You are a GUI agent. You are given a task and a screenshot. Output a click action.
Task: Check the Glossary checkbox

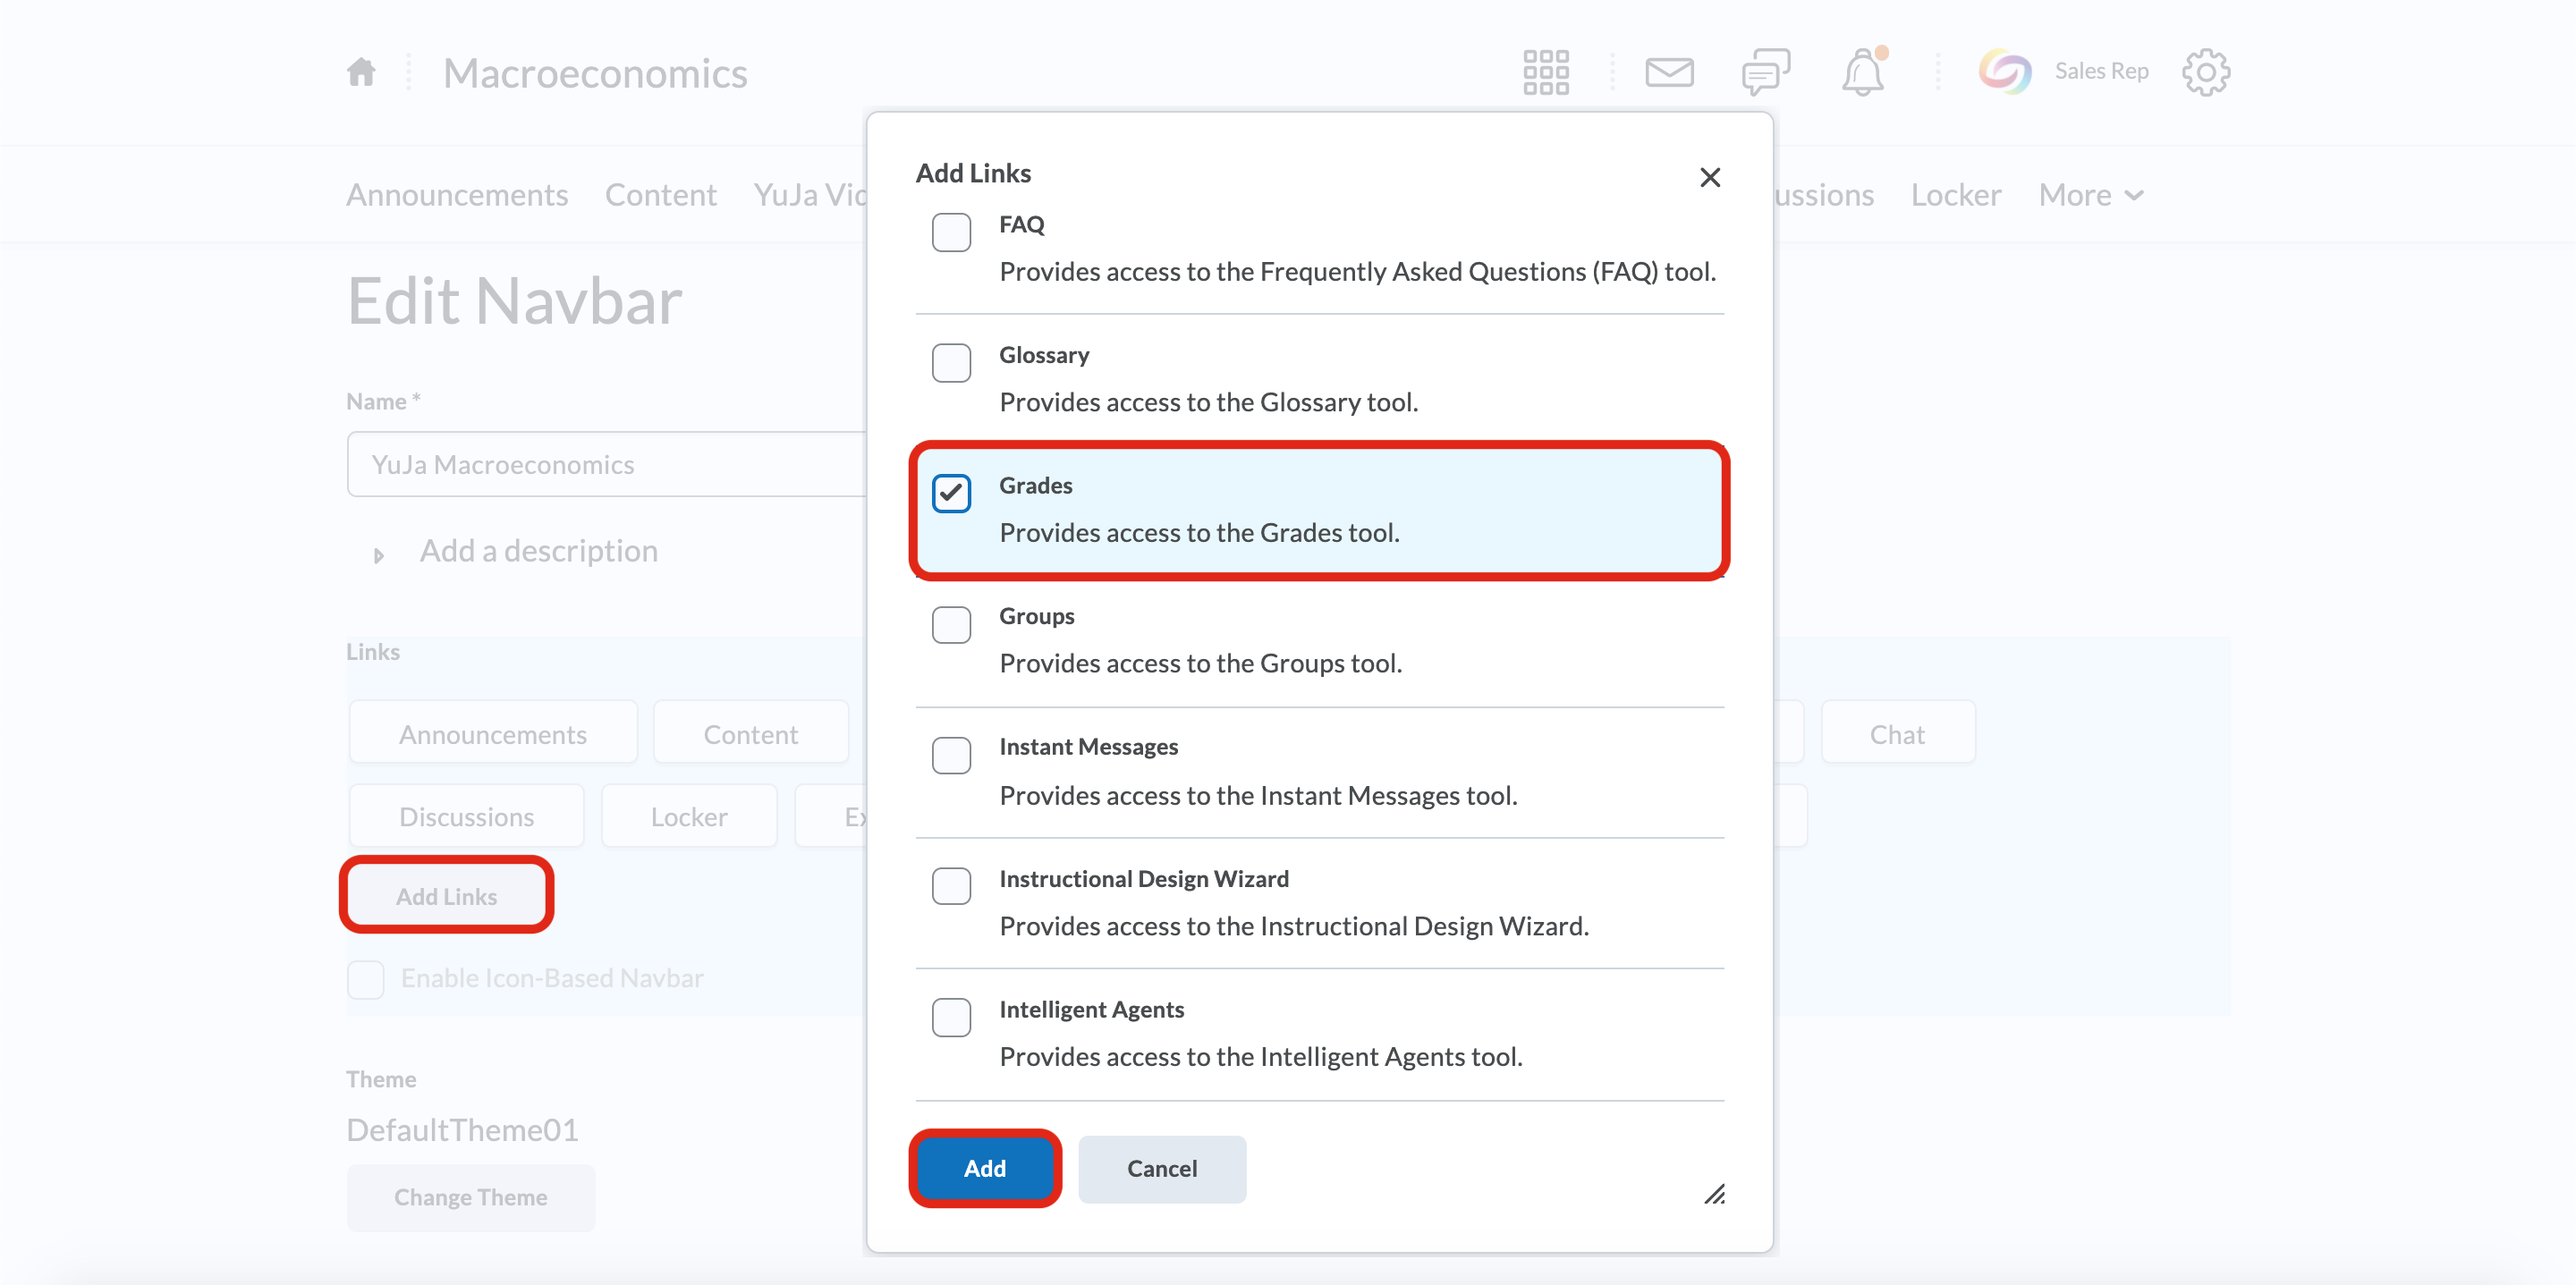pyautogui.click(x=951, y=363)
